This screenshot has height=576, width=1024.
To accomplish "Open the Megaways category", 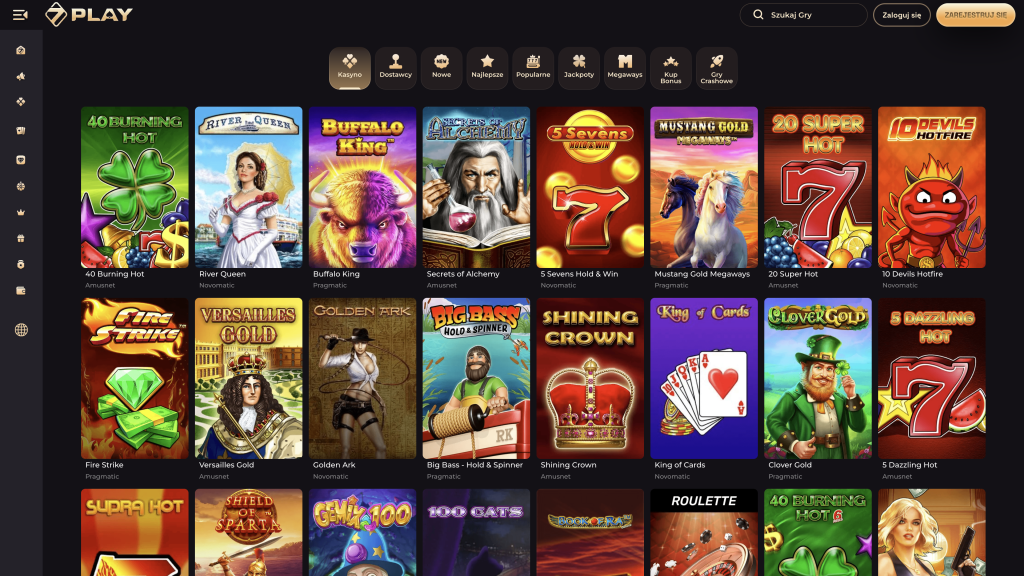I will click(625, 68).
